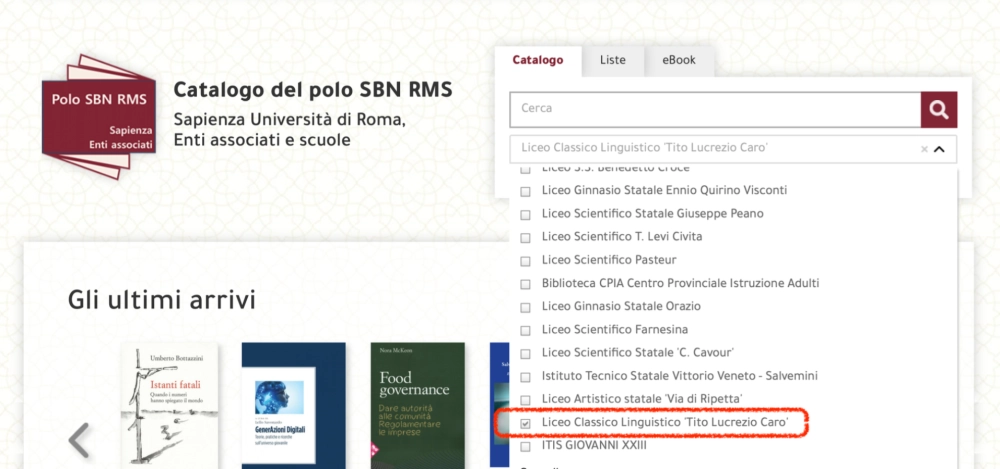Open the Food governance book cover
The image size is (1000, 469).
point(418,405)
